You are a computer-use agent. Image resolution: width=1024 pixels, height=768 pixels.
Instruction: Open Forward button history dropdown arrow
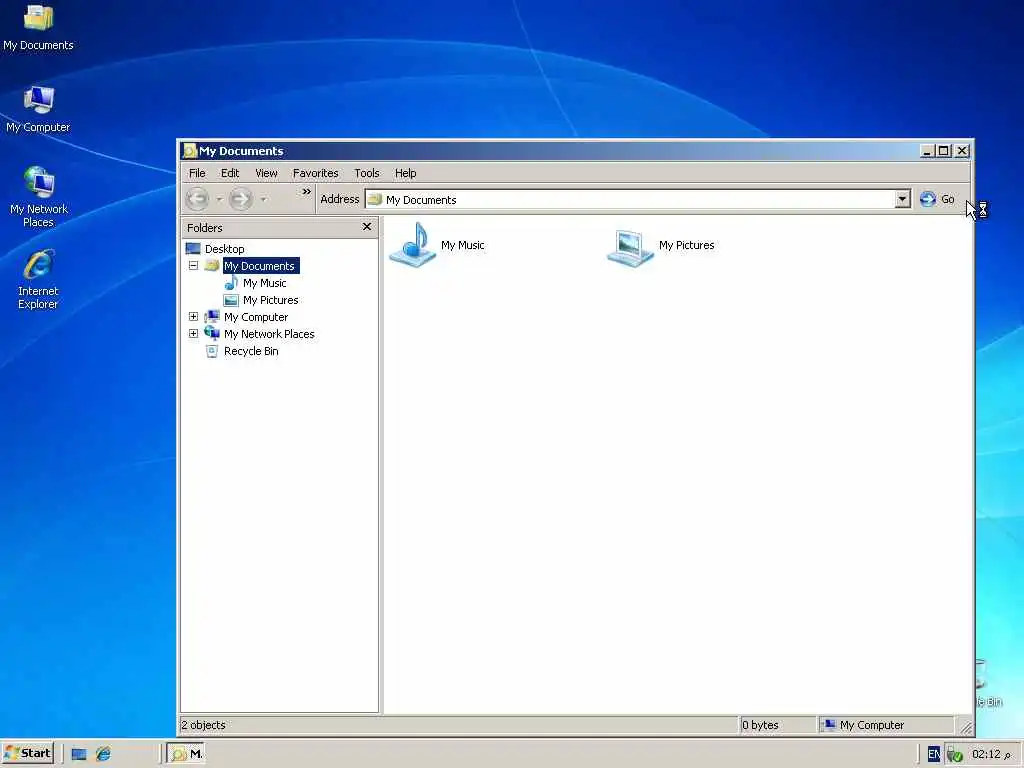click(x=263, y=199)
